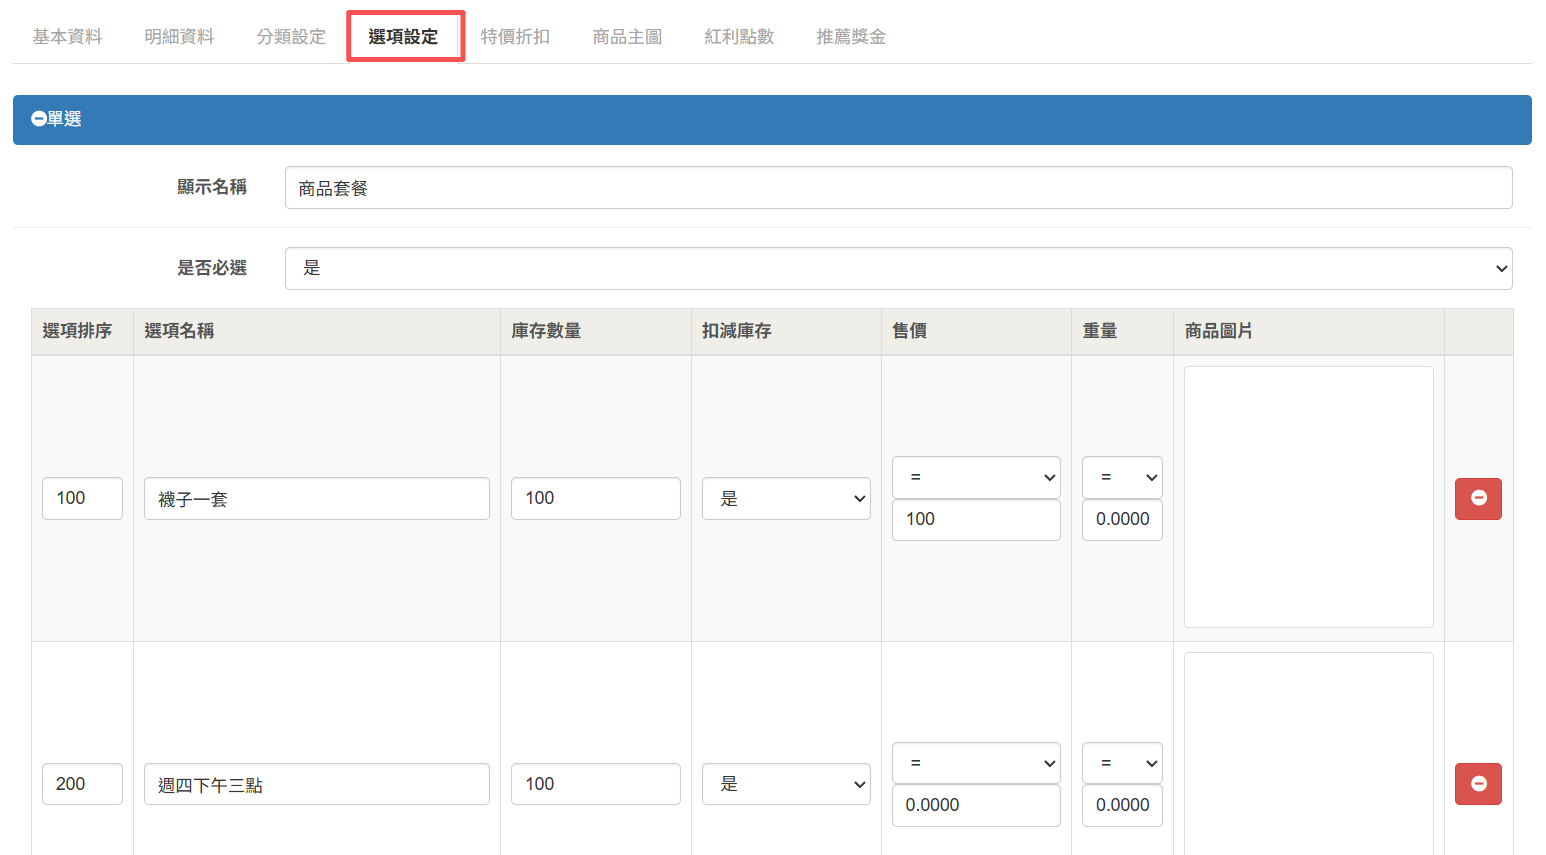Click the 是否必選 label

[212, 268]
